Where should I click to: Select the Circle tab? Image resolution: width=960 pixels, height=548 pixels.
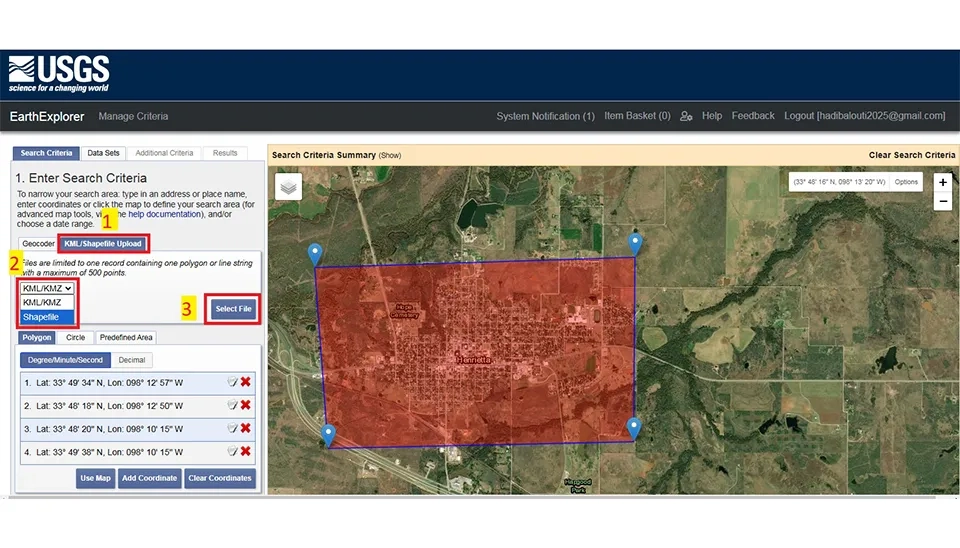[x=75, y=337]
